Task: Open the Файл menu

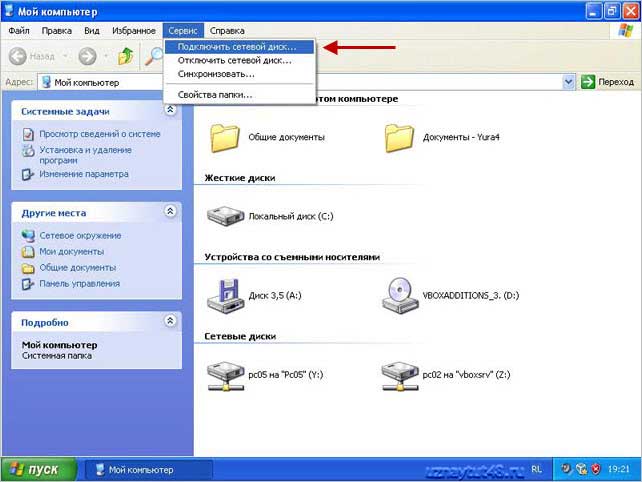Action: [19, 31]
